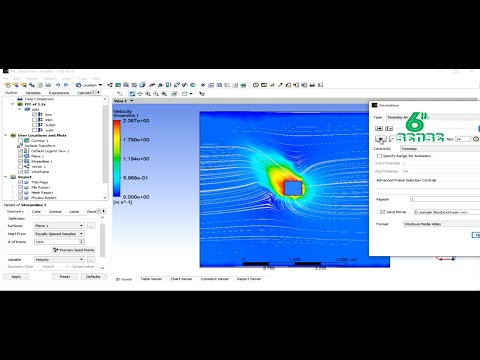Toggle visibility checkbox for inlet boundary
This screenshot has height=360, width=480.
click(35, 120)
